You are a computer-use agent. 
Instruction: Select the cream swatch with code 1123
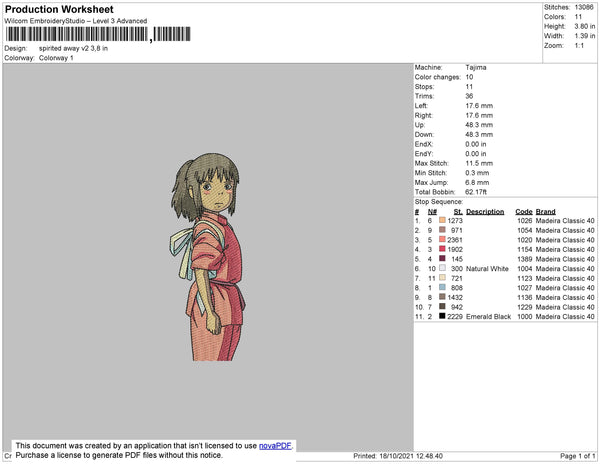[443, 278]
